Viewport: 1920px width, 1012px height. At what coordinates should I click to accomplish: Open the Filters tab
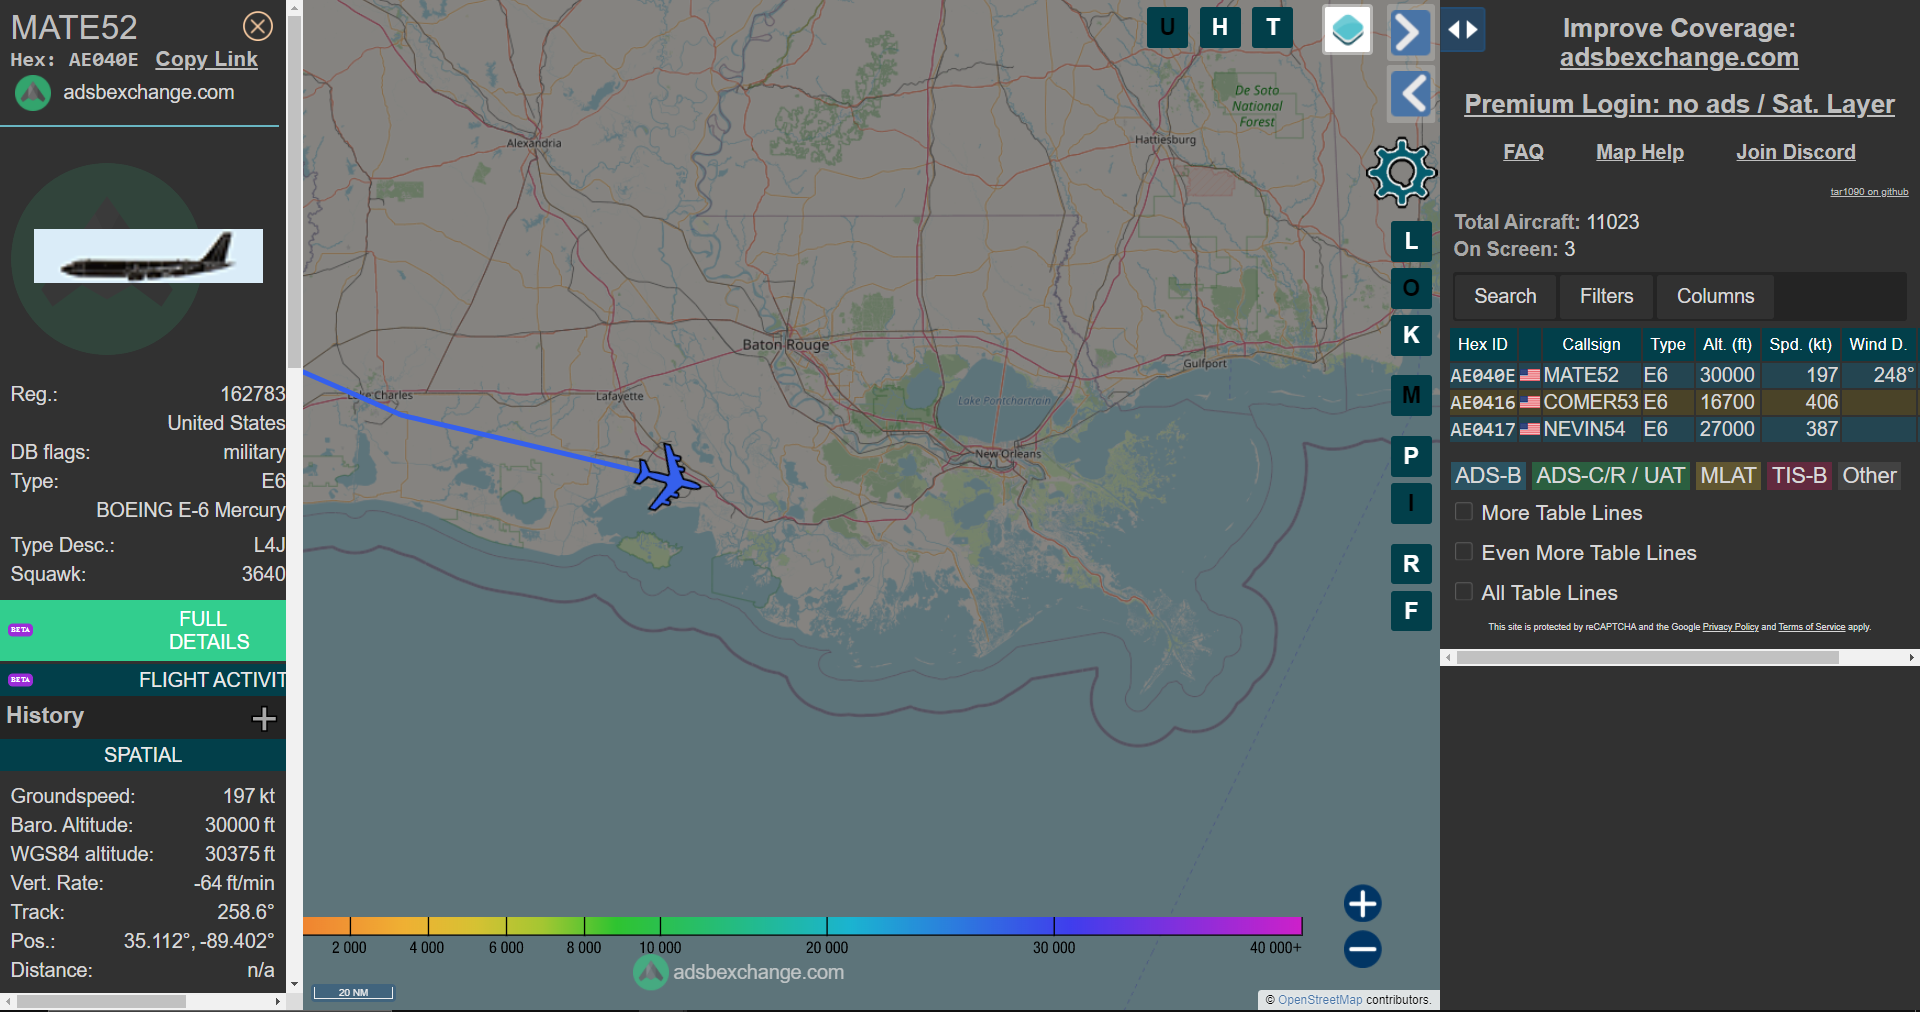point(1606,297)
